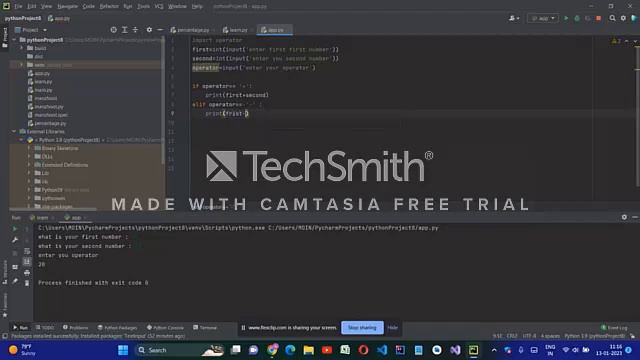Open Project tool window side tab
This screenshot has width=640, height=360.
tap(4, 38)
